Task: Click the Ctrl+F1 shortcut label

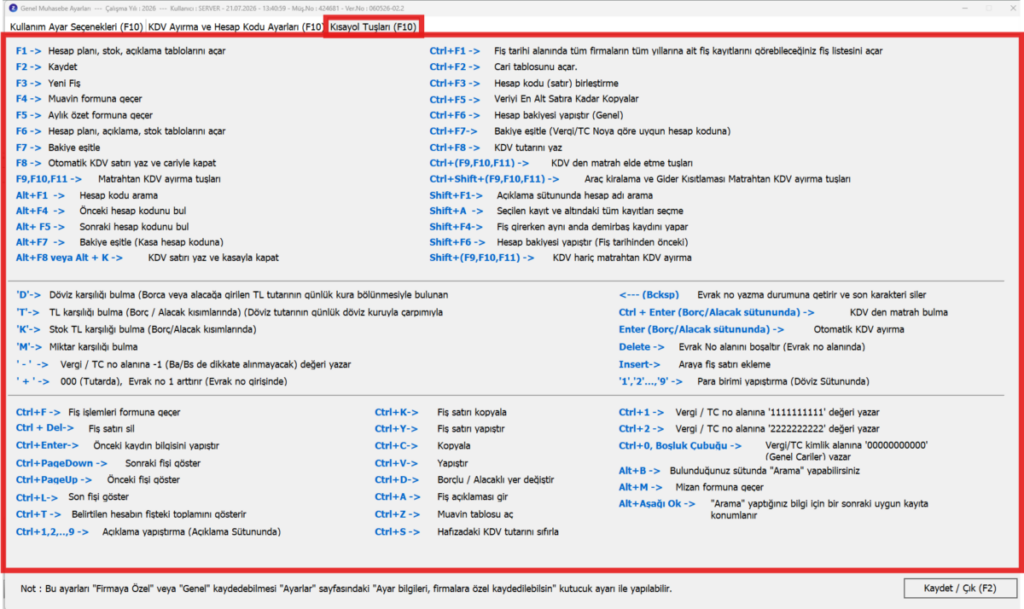Action: [455, 51]
